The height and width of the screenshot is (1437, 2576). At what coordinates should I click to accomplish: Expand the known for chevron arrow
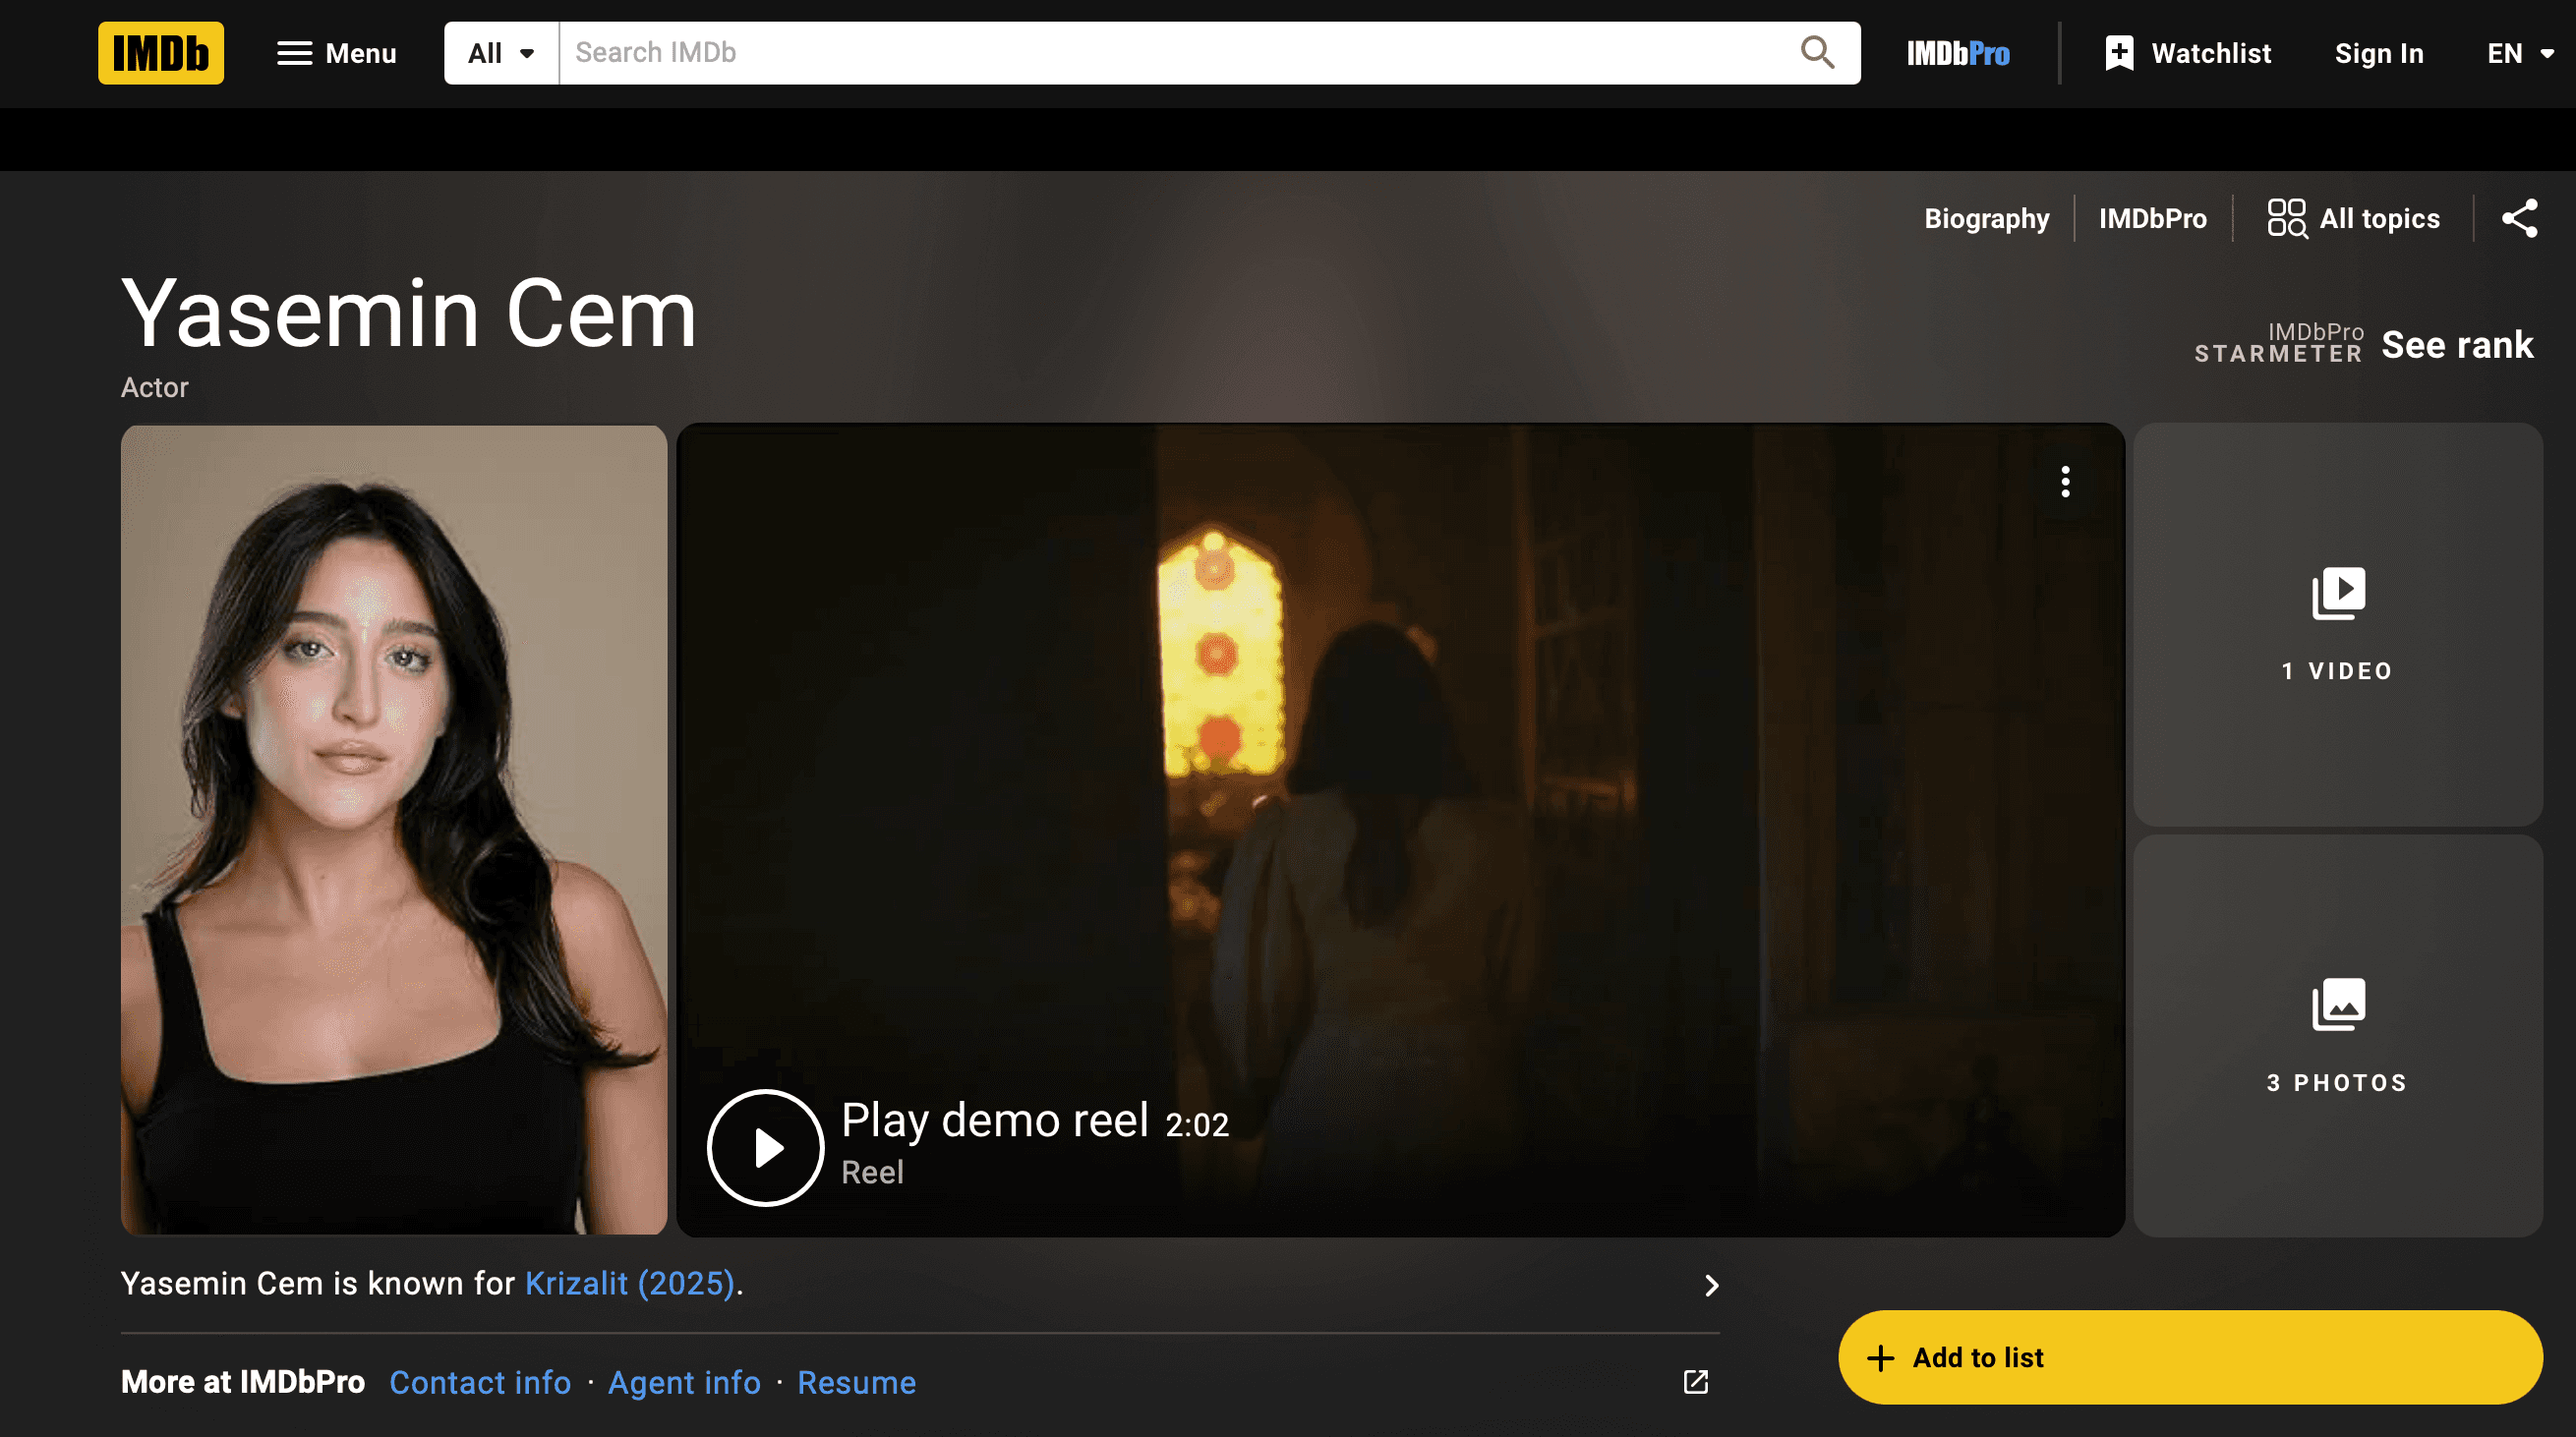click(x=1711, y=1285)
